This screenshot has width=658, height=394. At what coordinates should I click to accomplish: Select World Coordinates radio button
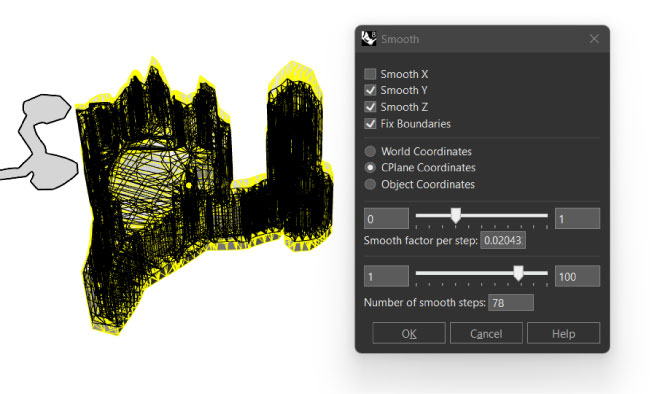[370, 151]
